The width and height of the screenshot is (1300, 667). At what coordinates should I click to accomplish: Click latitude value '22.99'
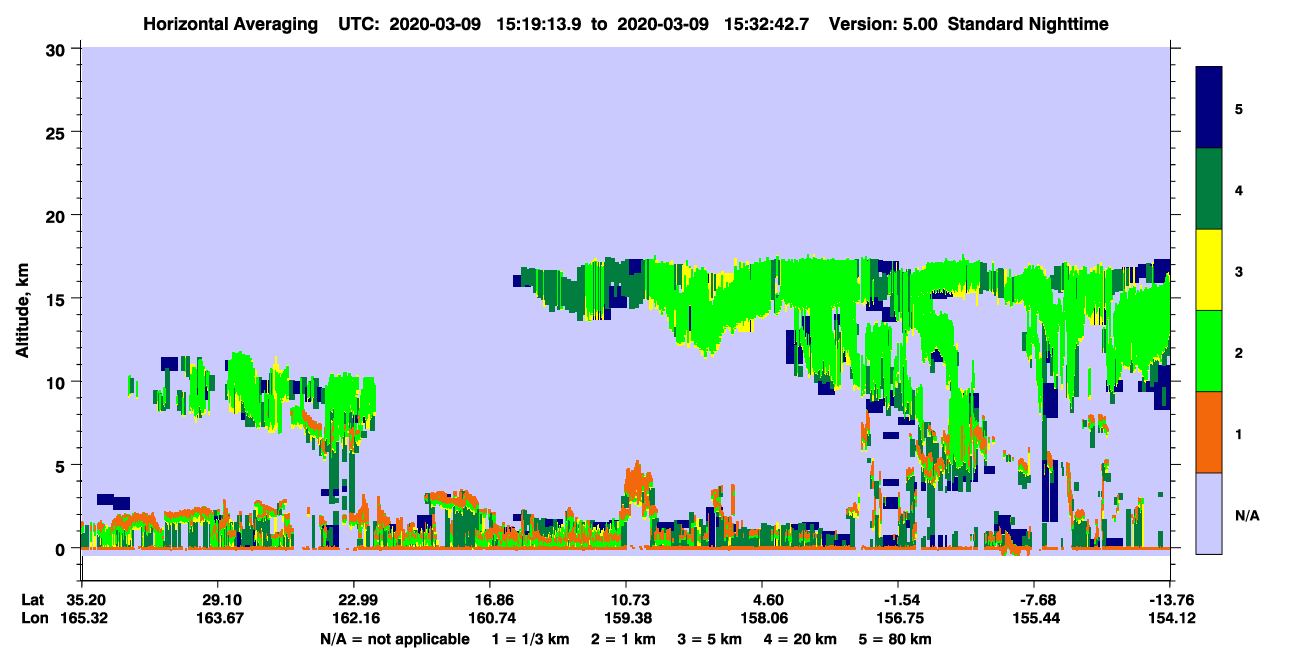click(x=354, y=600)
